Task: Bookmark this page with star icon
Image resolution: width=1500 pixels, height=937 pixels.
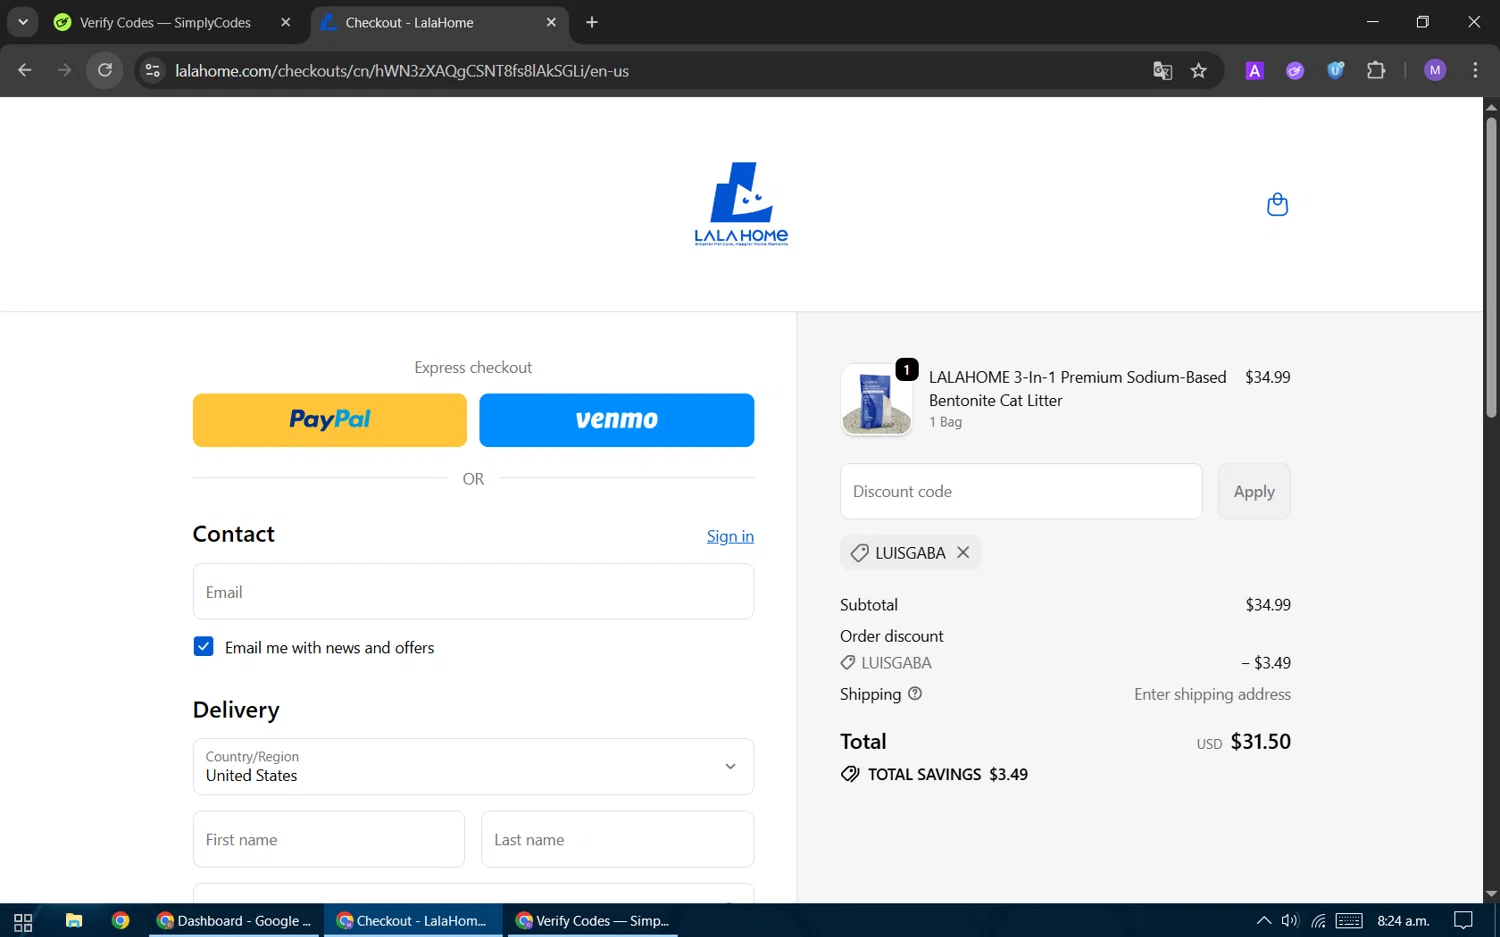Action: click(x=1199, y=70)
